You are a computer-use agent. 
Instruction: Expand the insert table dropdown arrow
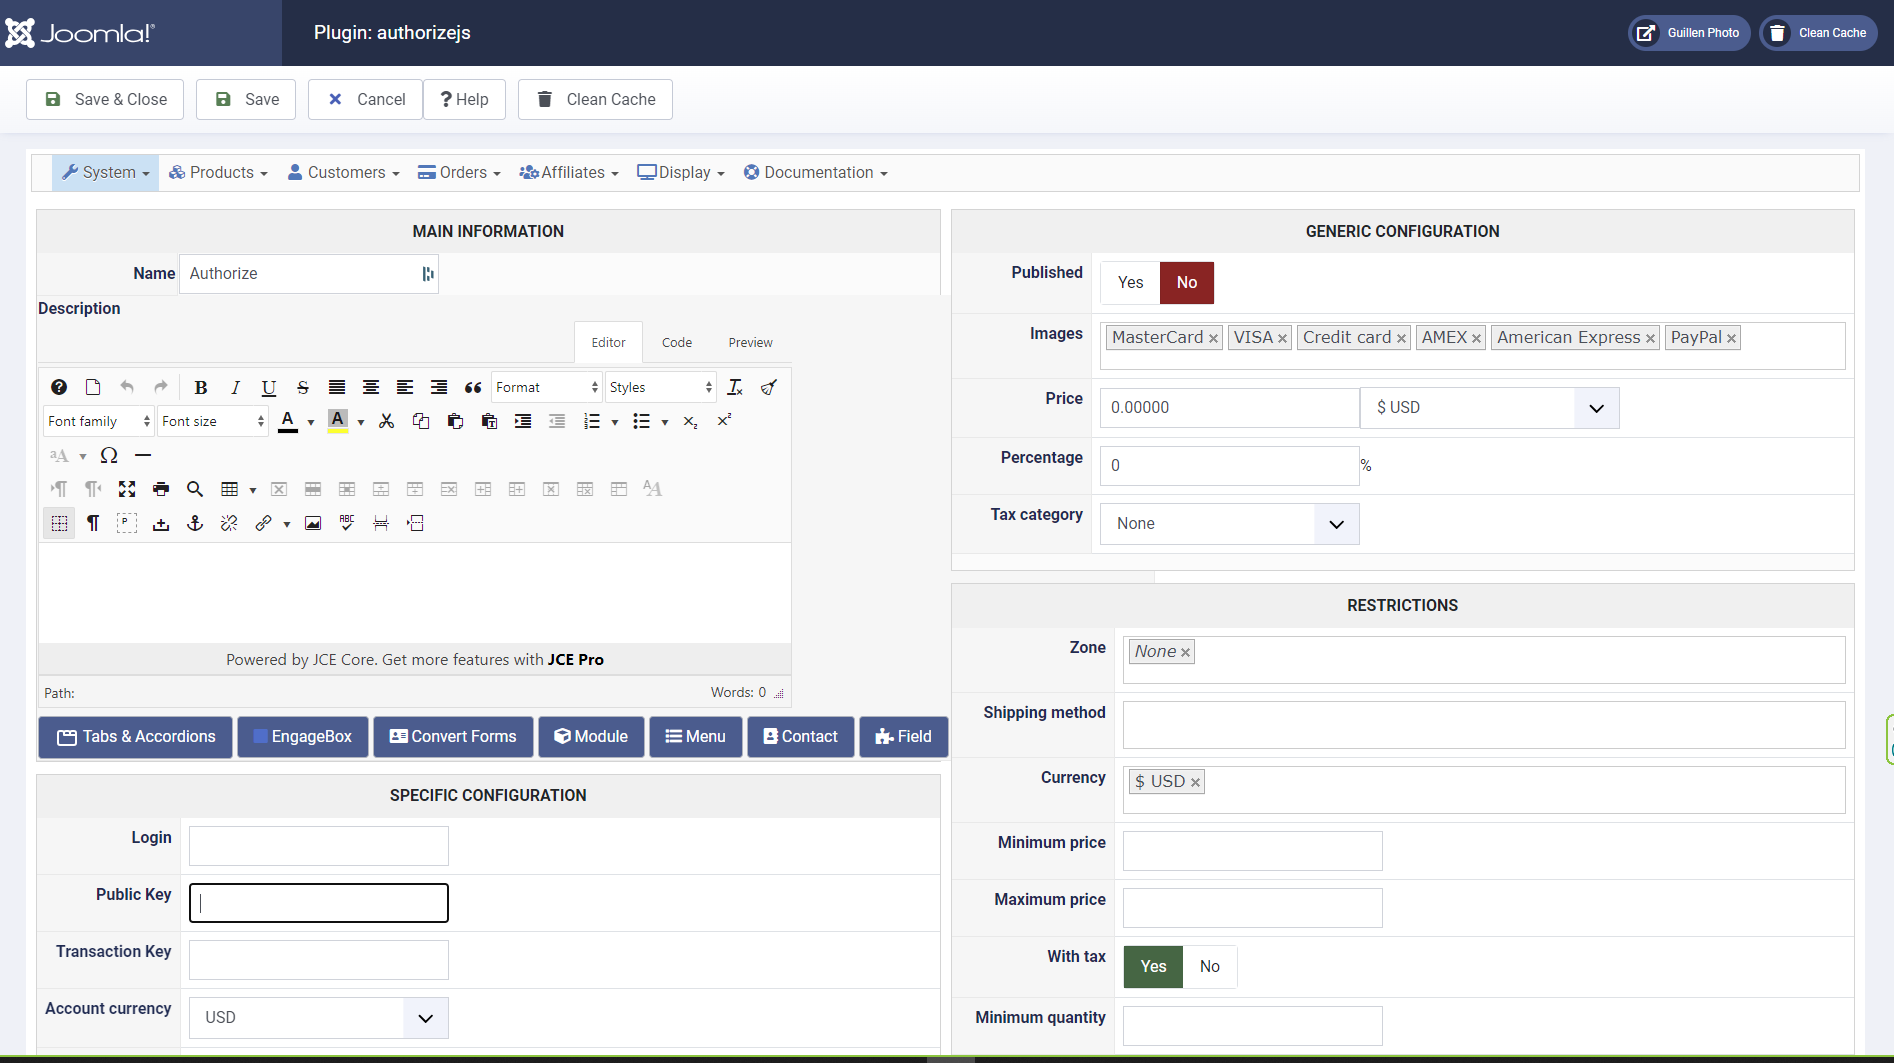[253, 490]
